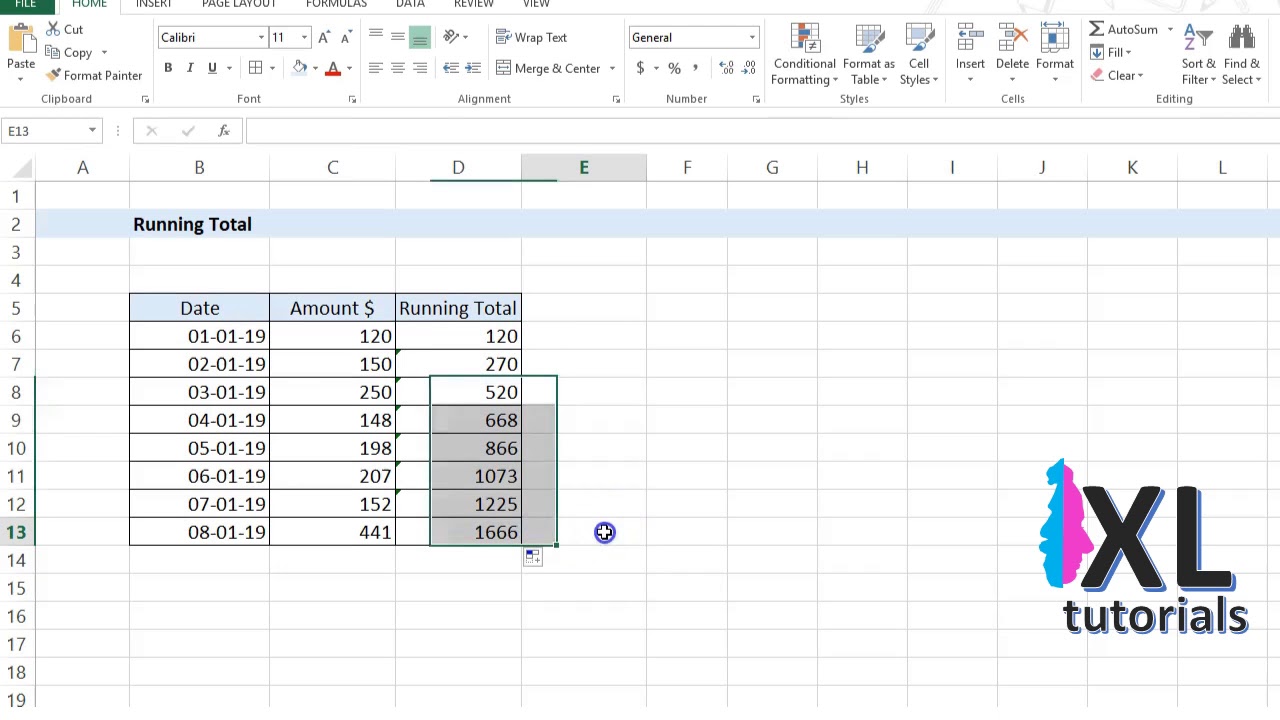
Task: Open the Calibri font name dropdown
Action: tap(261, 37)
